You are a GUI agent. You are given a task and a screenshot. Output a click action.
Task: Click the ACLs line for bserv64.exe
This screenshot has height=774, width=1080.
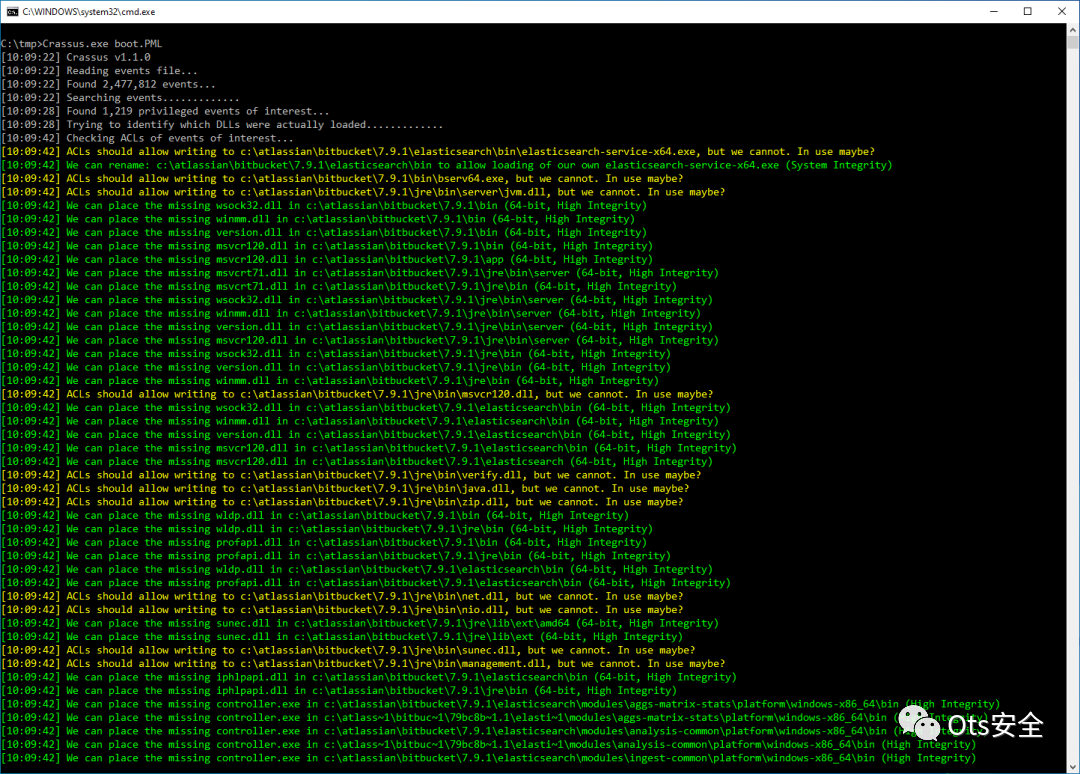click(x=342, y=178)
